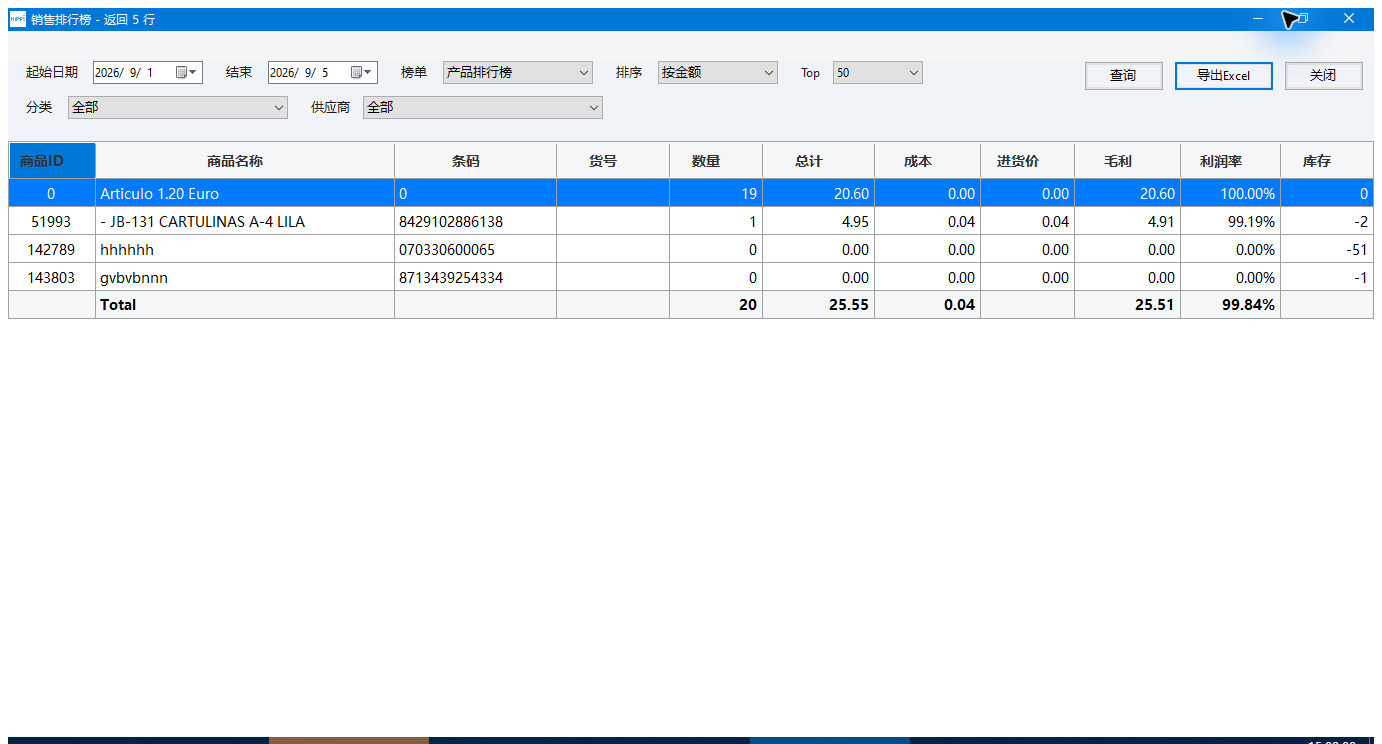Run the search with the 查询 button
This screenshot has height=744, width=1382.
[x=1124, y=76]
